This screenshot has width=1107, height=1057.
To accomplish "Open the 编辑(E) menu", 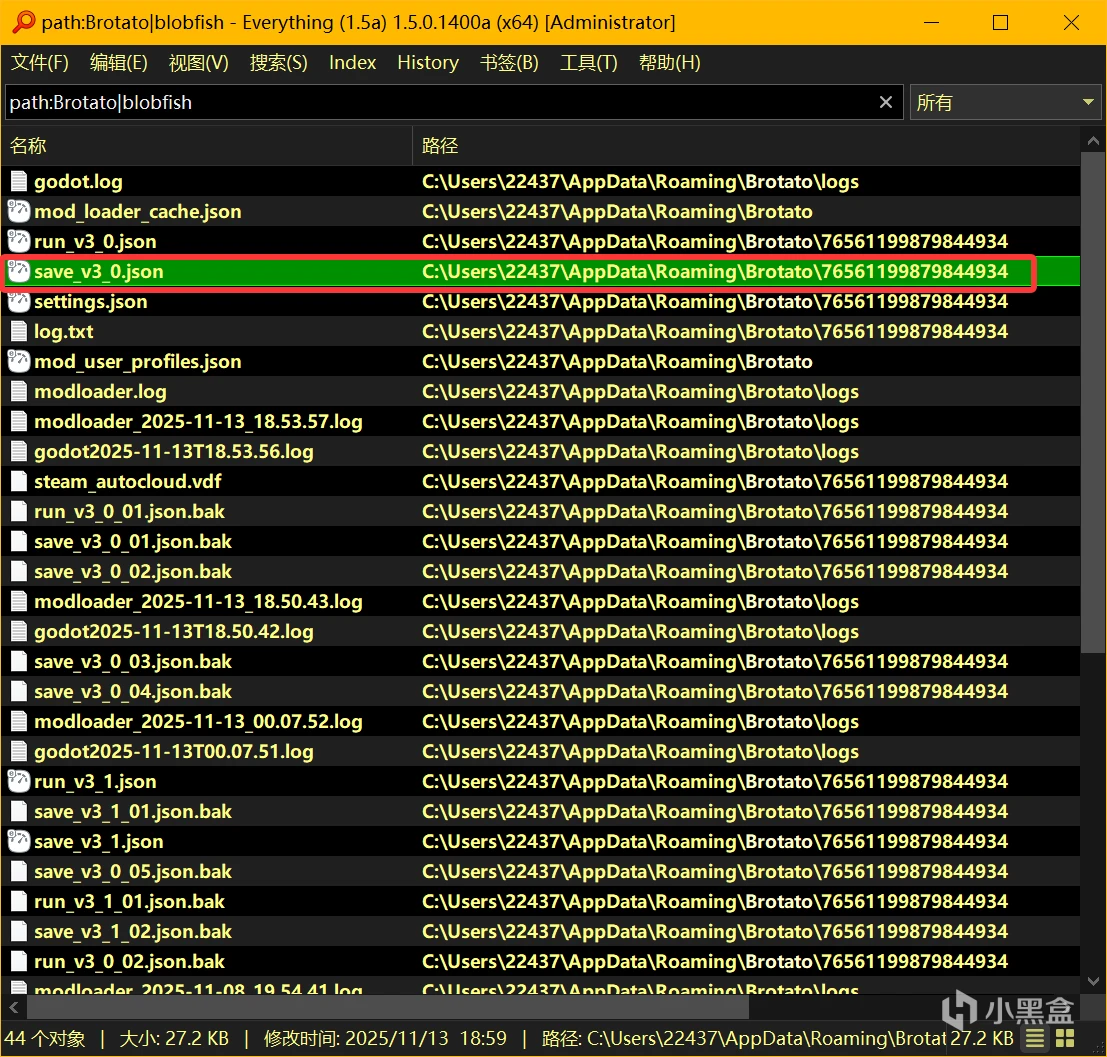I will click(119, 63).
